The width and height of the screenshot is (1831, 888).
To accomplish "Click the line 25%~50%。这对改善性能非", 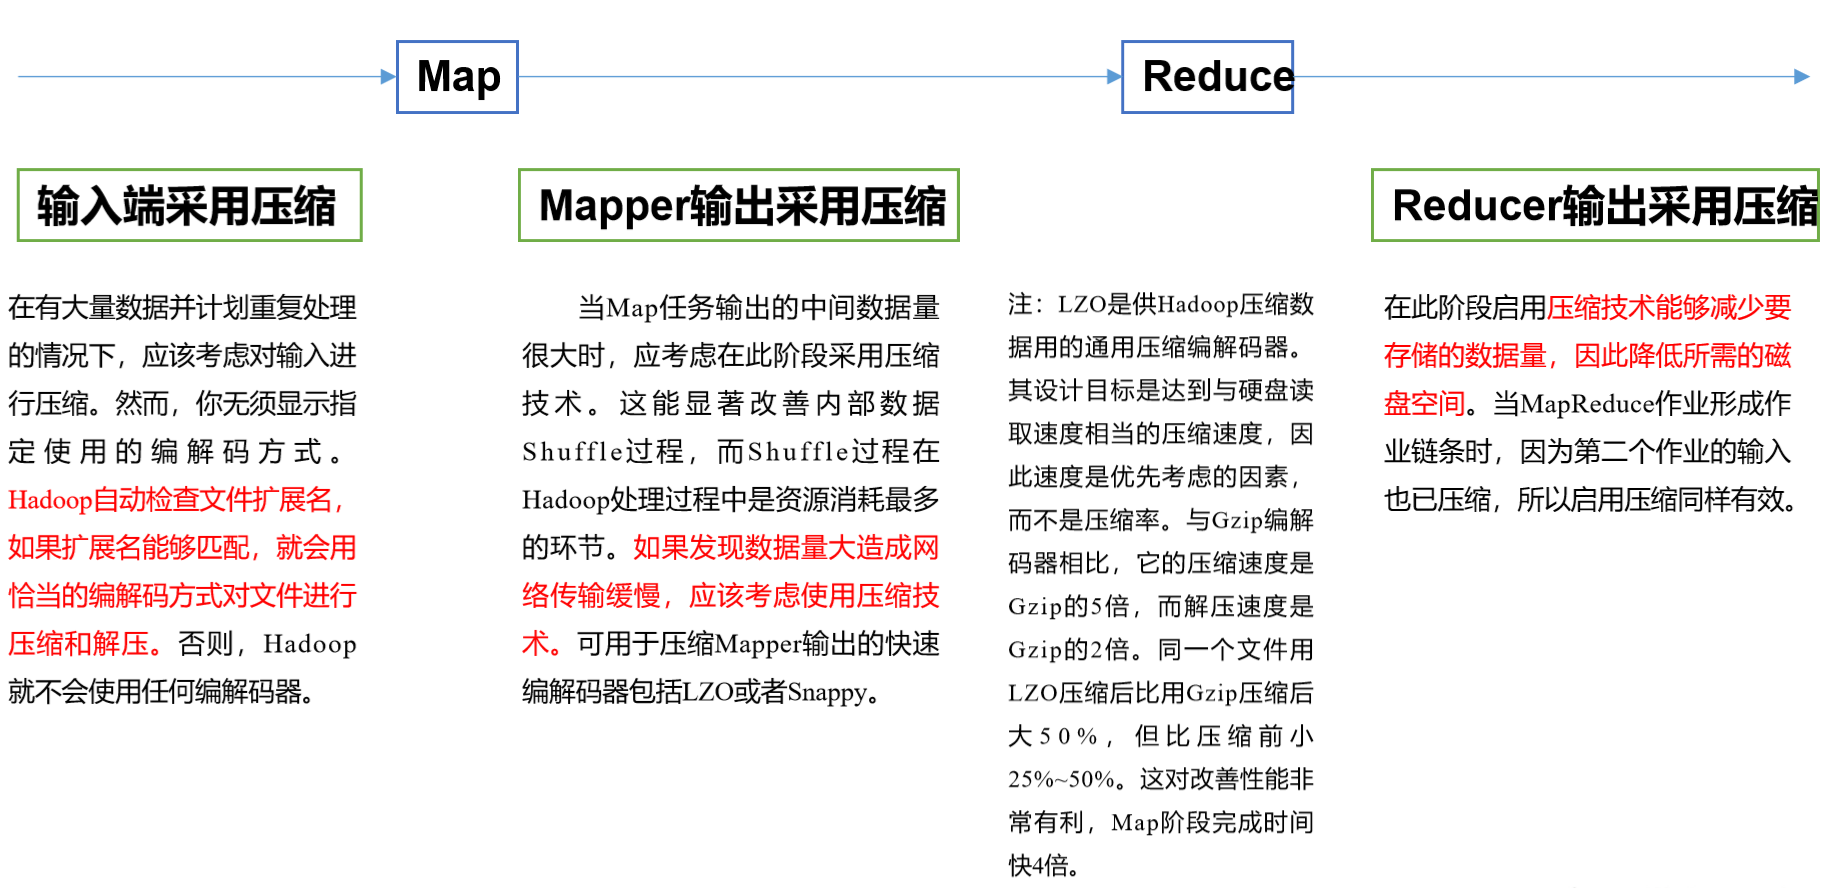I will [1161, 778].
